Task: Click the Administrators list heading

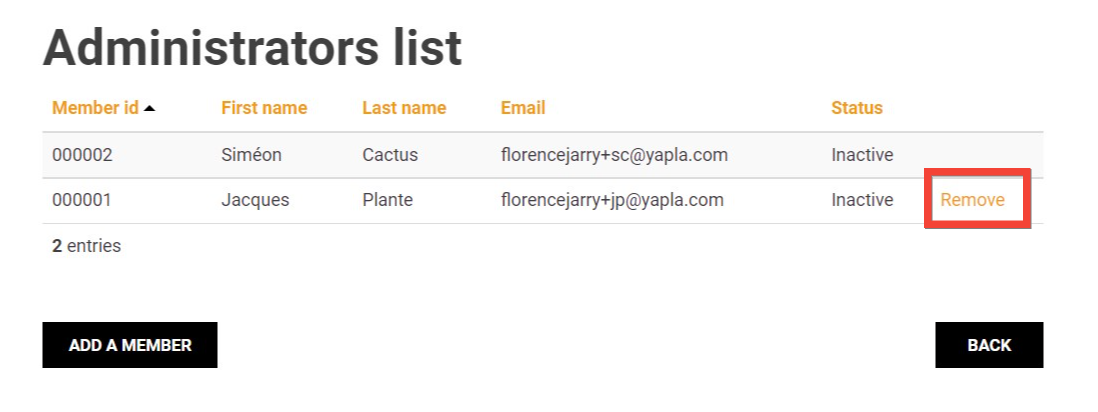Action: (252, 48)
